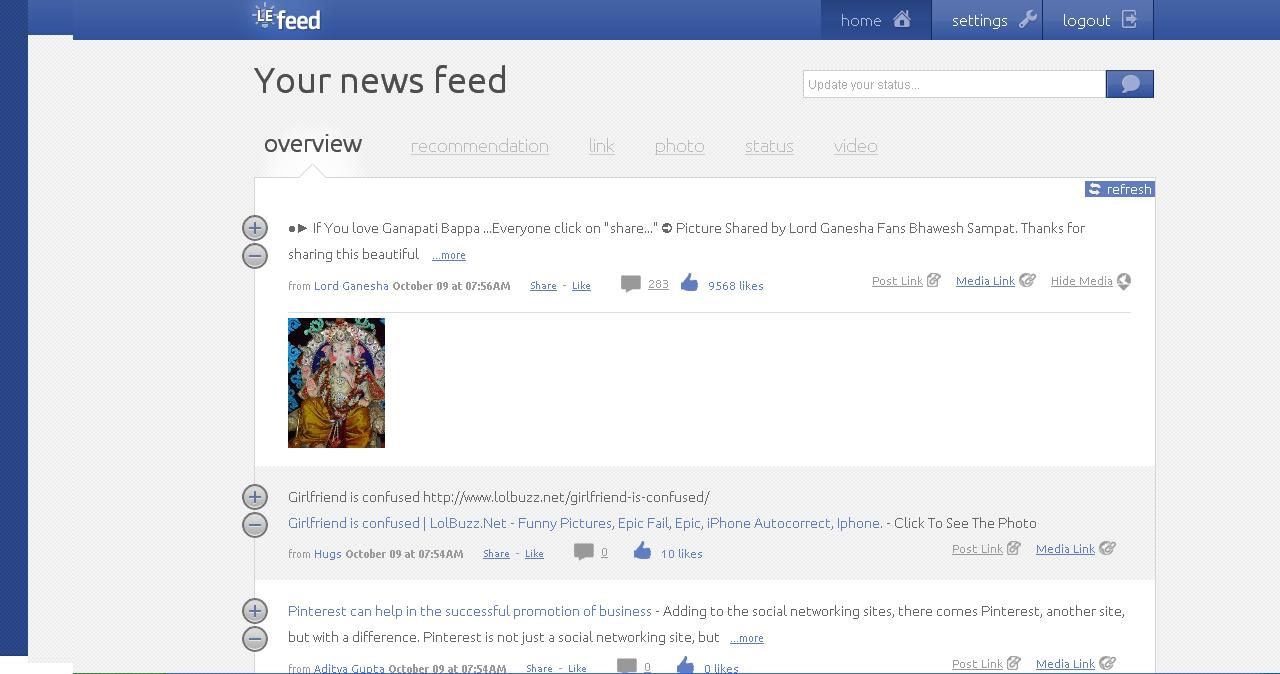Open 283 comments count
The image size is (1280, 674).
coord(658,284)
